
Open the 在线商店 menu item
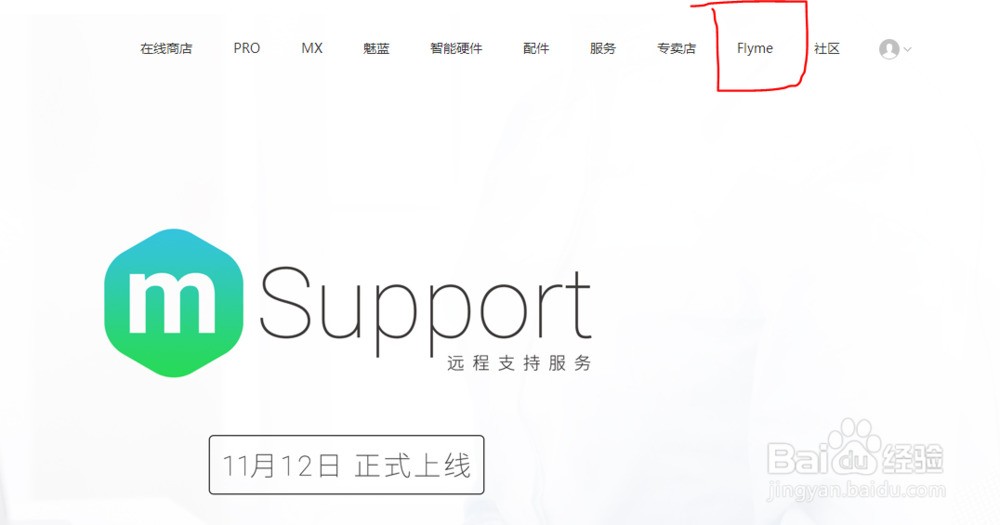pyautogui.click(x=166, y=48)
